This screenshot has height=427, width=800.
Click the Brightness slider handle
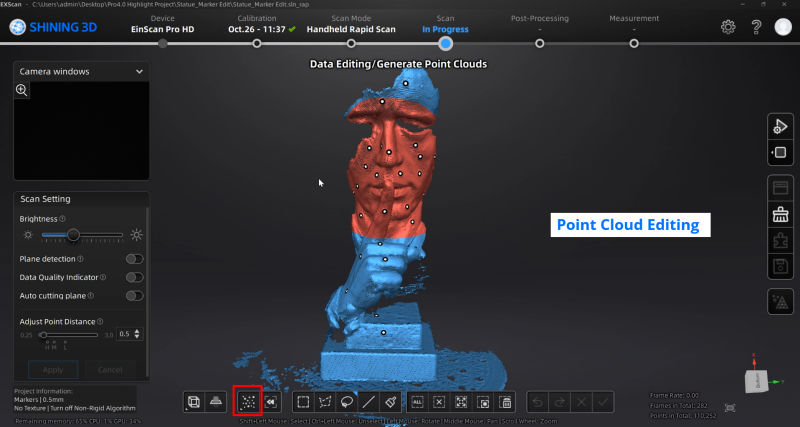(x=73, y=234)
